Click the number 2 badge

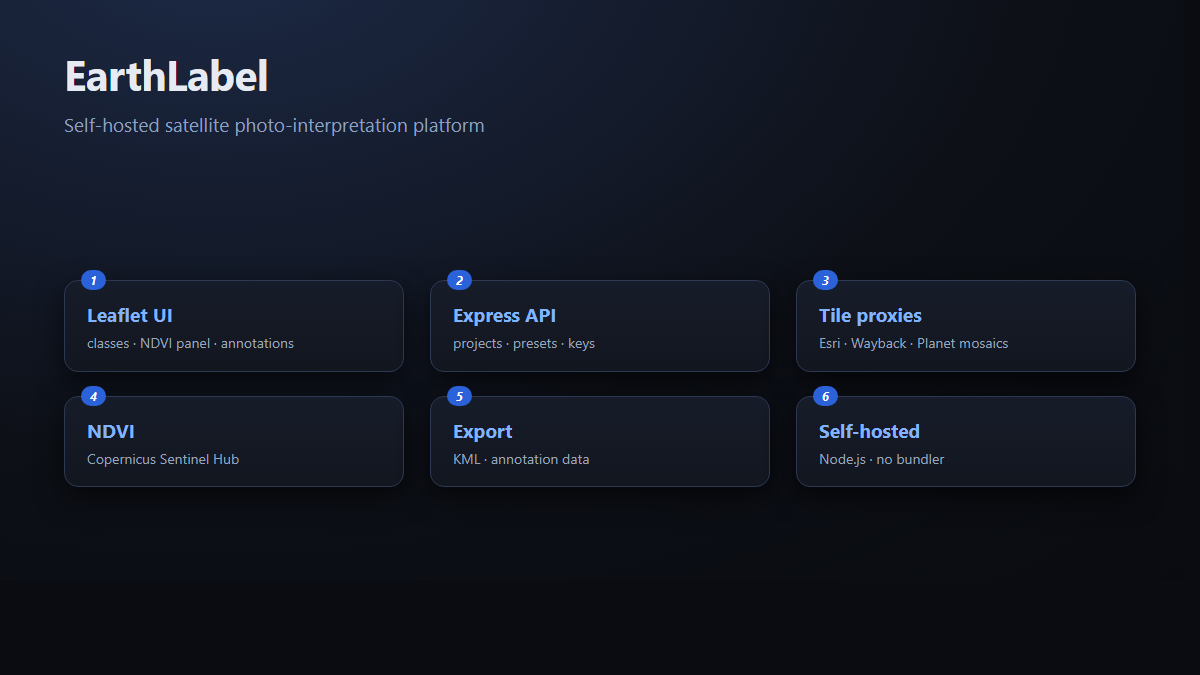[x=459, y=280]
